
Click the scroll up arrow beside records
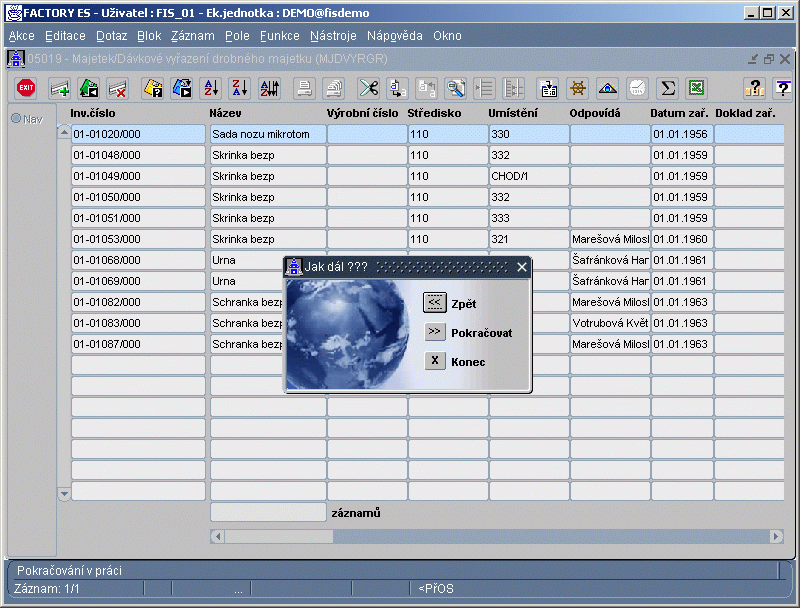[64, 133]
